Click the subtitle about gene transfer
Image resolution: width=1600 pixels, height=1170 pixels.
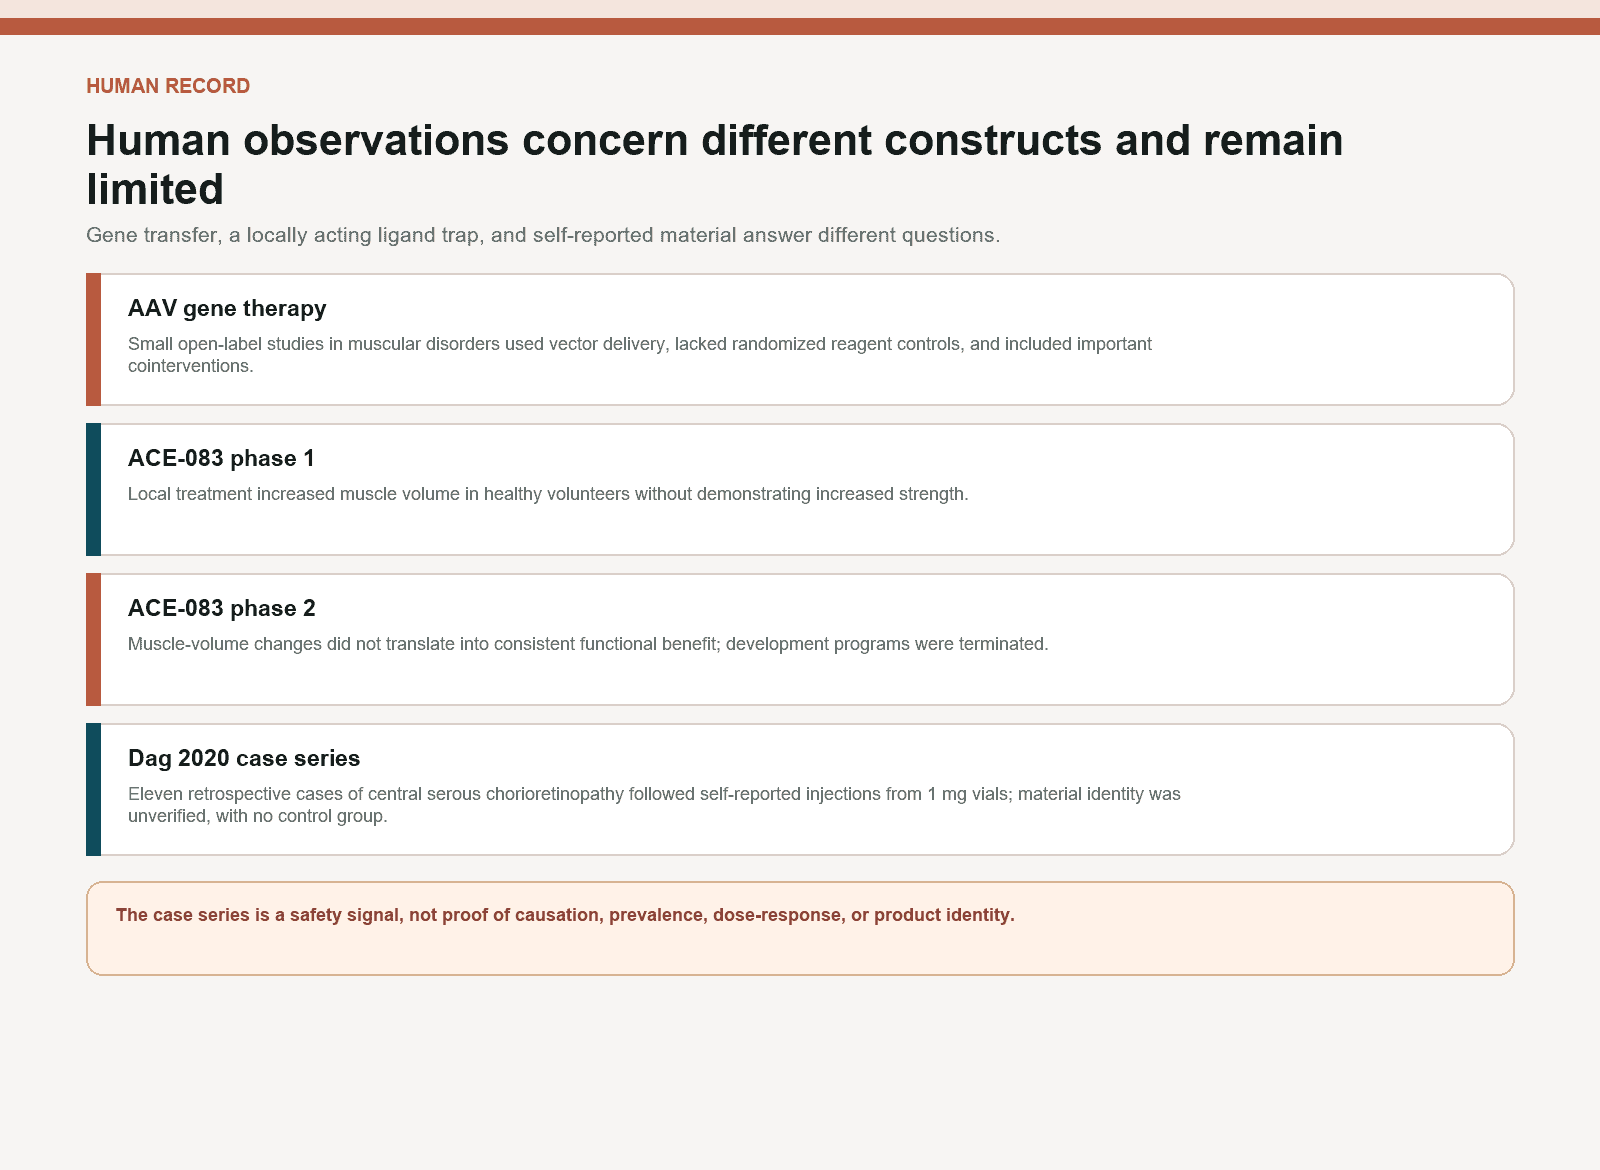543,235
